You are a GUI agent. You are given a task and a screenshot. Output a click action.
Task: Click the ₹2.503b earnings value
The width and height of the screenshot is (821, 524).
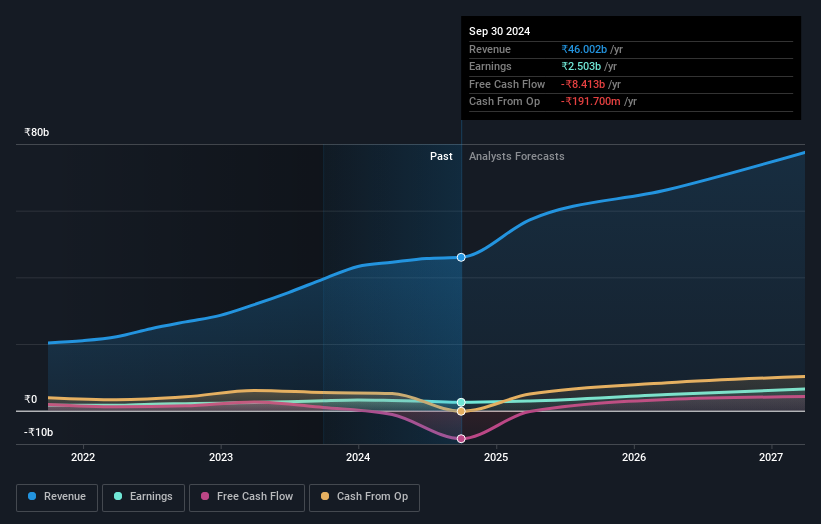(x=581, y=66)
